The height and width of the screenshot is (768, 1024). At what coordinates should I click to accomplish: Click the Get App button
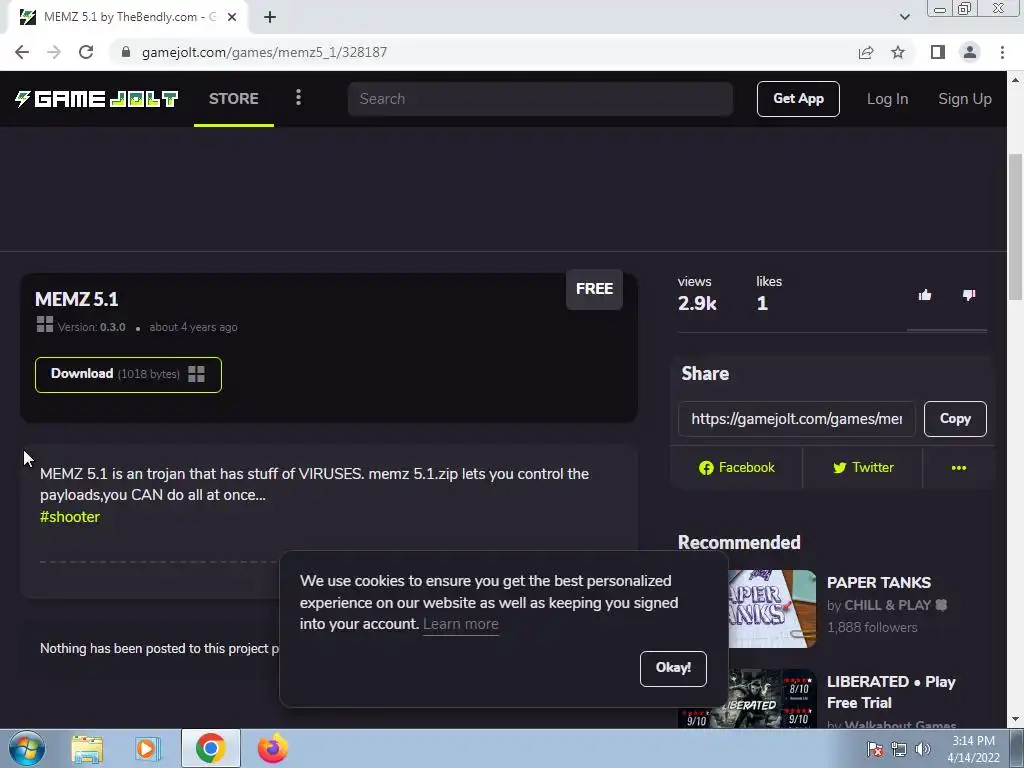point(798,99)
